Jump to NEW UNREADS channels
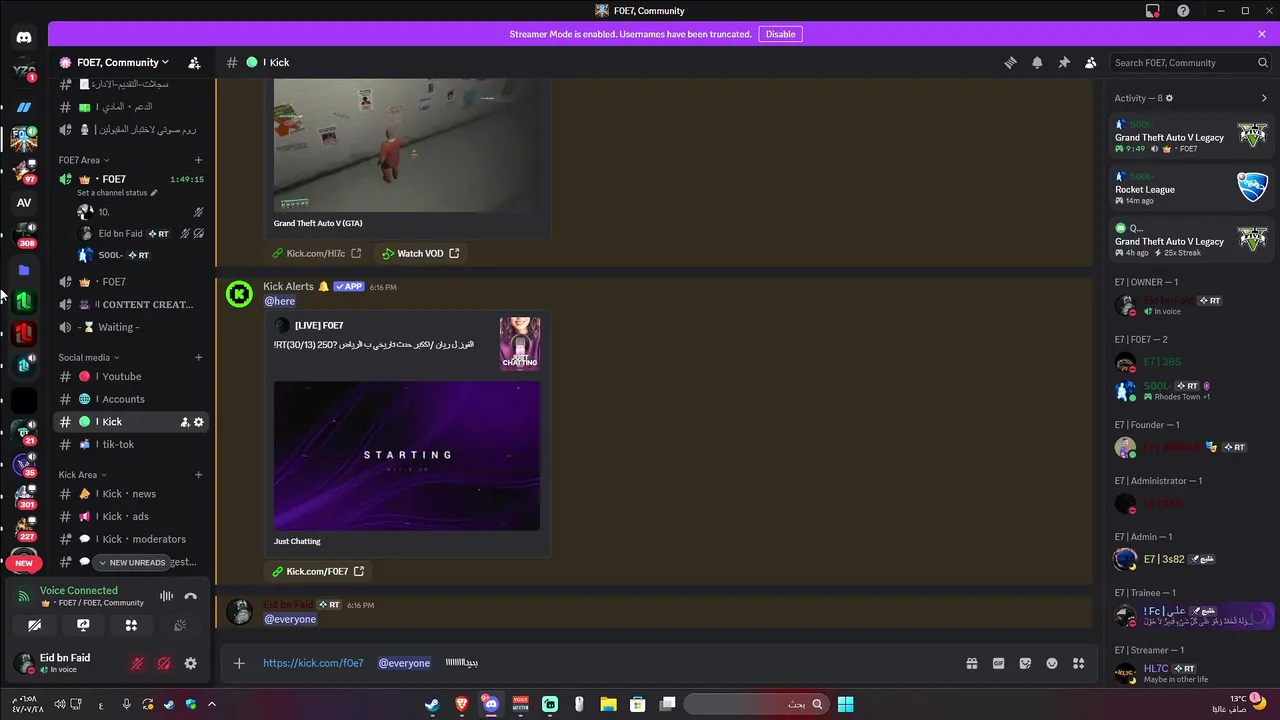The image size is (1280, 720). point(133,563)
